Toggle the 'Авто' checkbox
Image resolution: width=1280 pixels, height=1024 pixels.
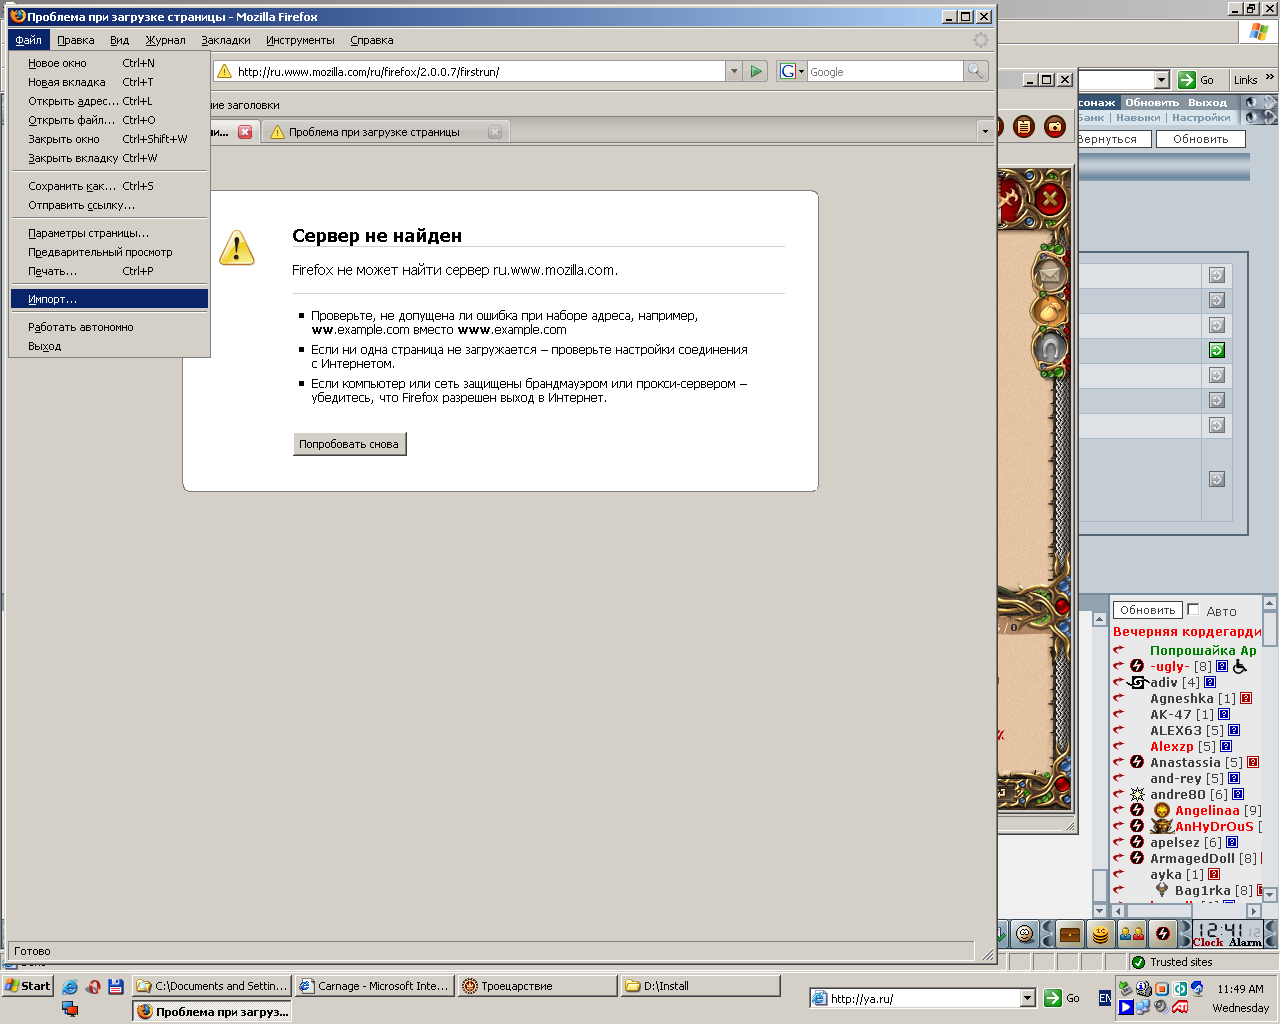[1193, 609]
